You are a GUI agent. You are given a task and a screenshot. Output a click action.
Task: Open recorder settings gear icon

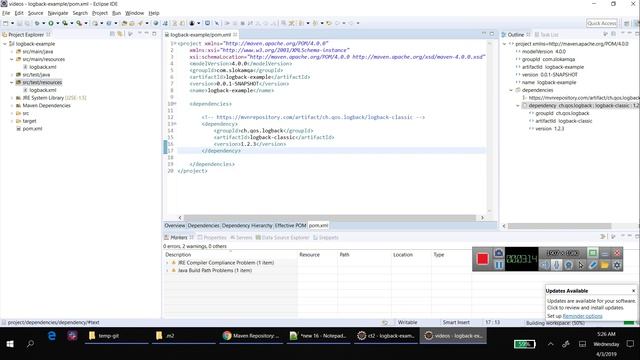(x=617, y=265)
